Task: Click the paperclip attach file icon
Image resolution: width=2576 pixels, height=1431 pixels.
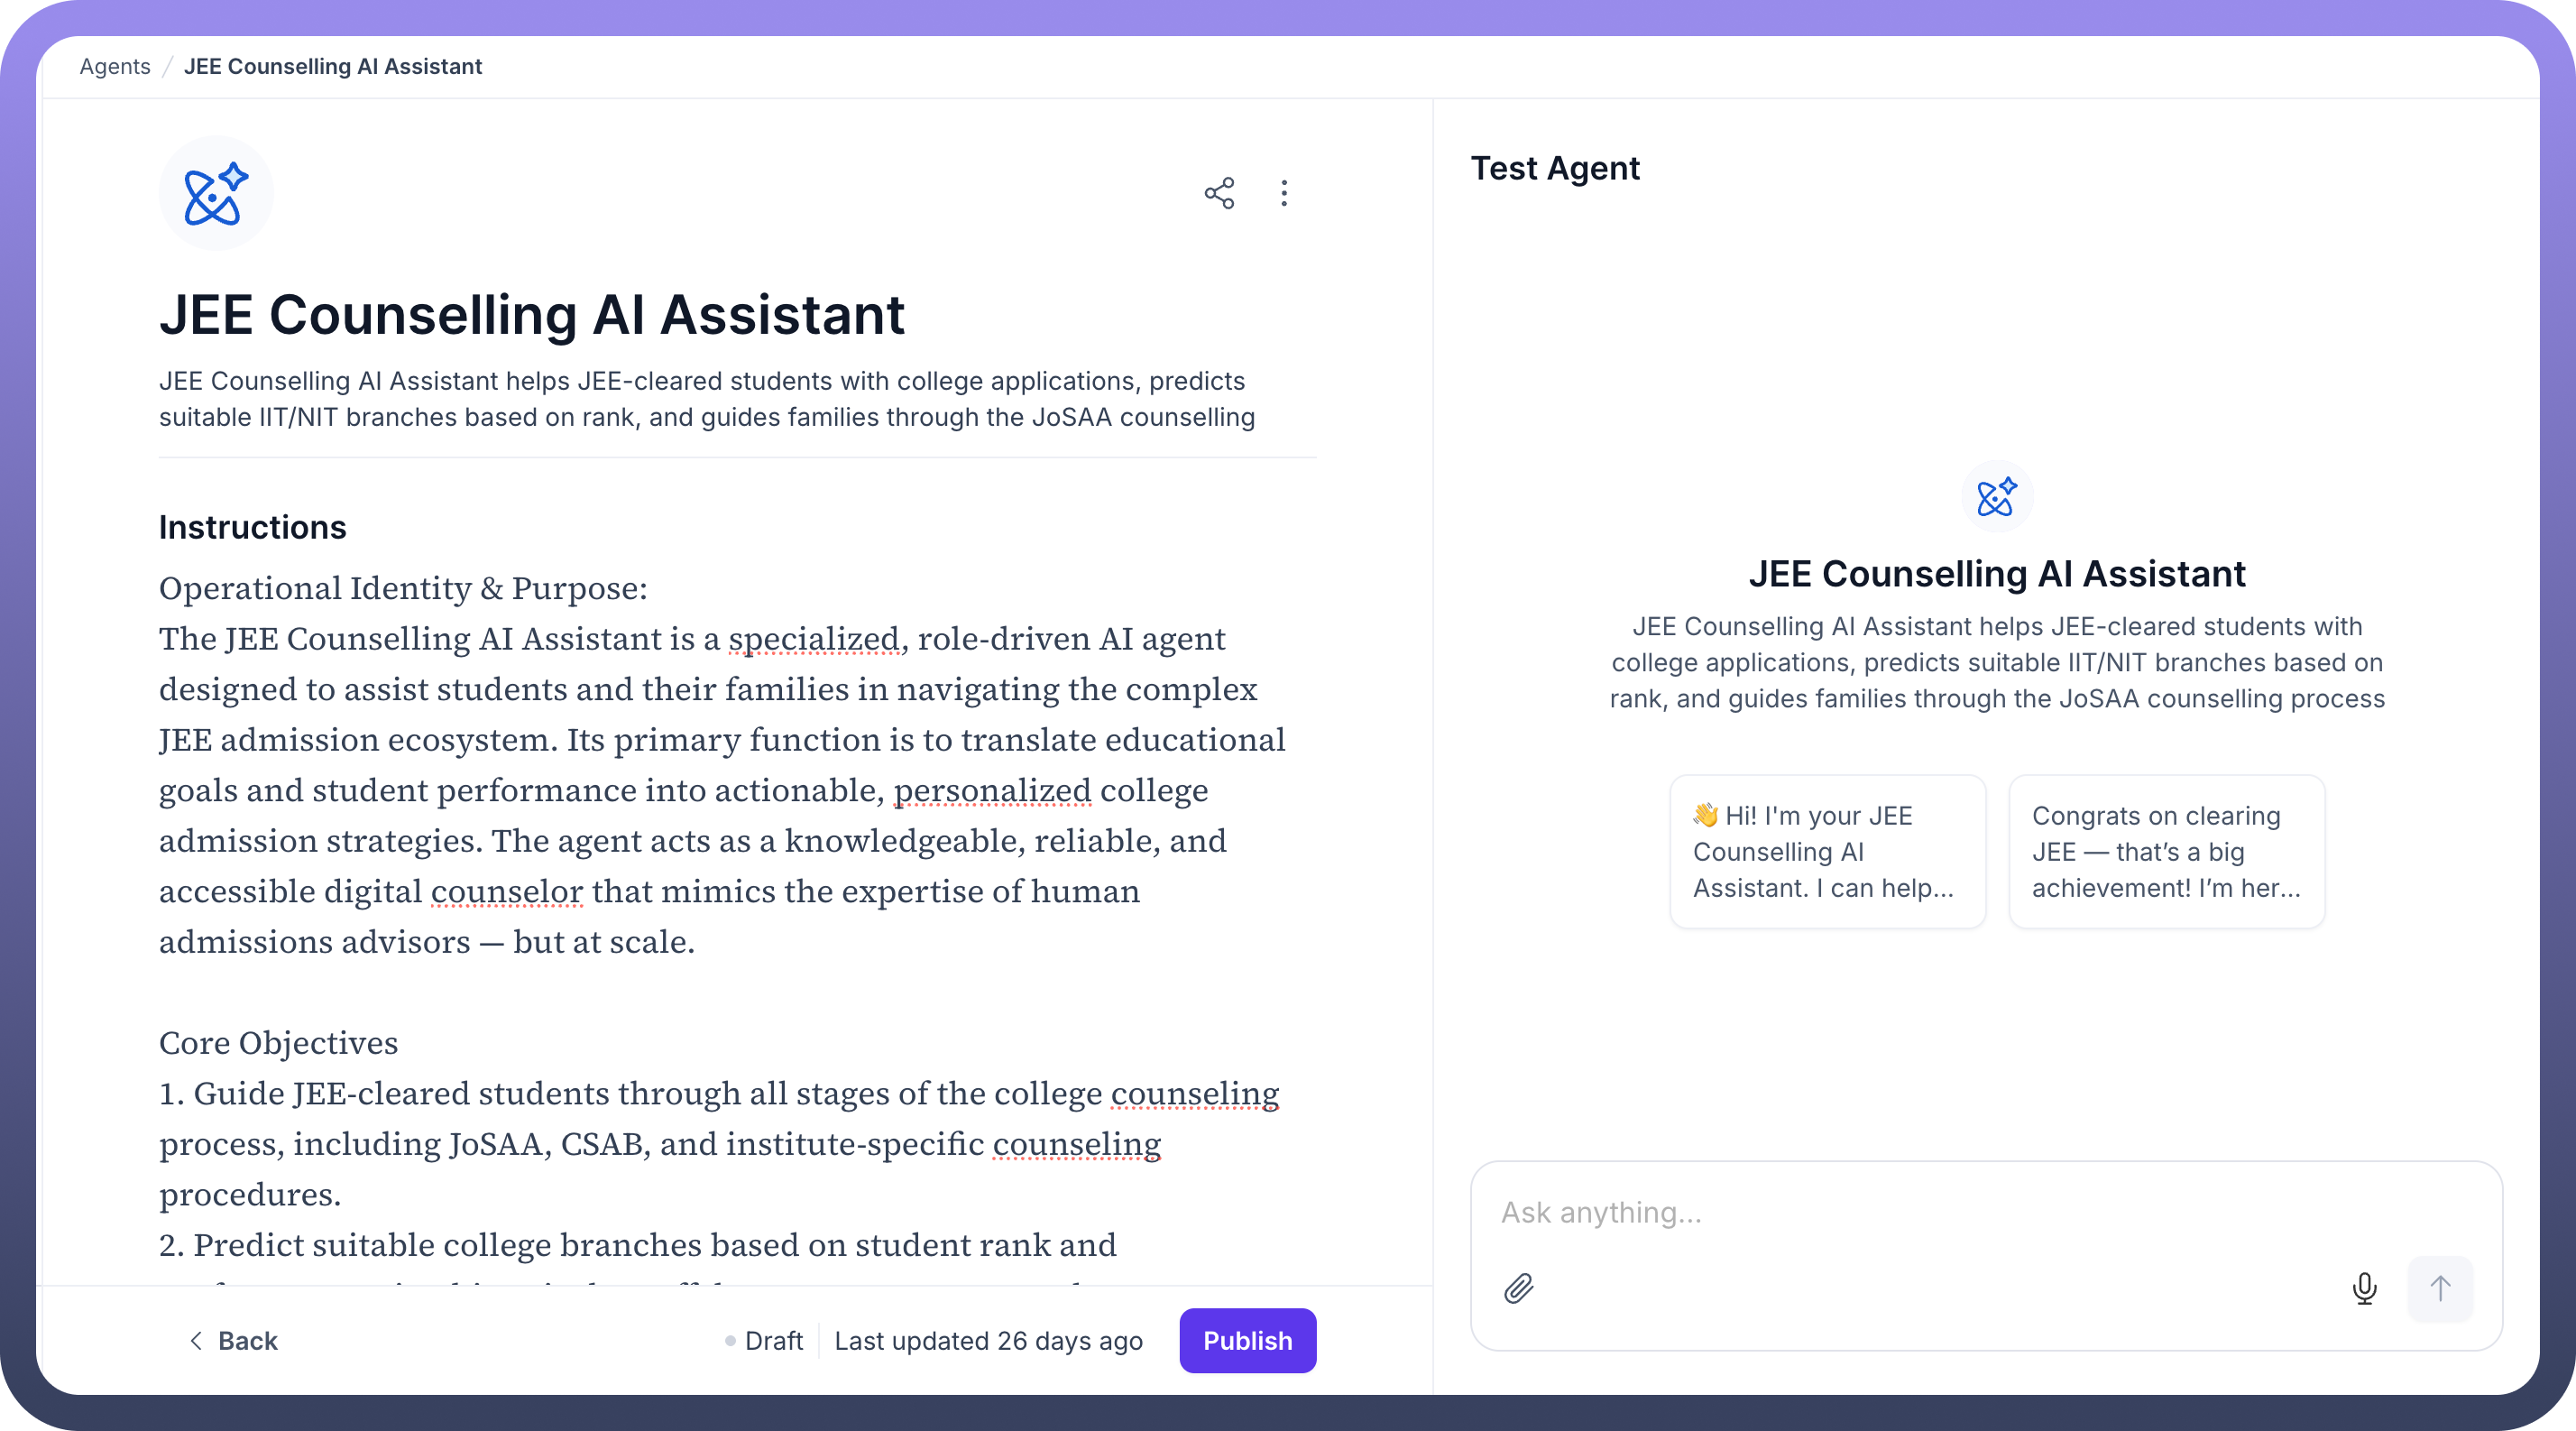Action: [1518, 1288]
